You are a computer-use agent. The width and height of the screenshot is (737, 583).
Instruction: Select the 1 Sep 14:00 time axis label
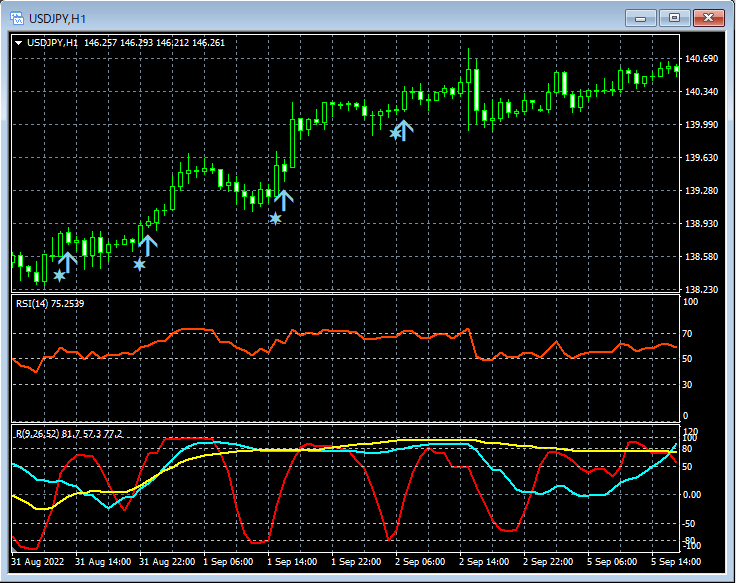(293, 562)
